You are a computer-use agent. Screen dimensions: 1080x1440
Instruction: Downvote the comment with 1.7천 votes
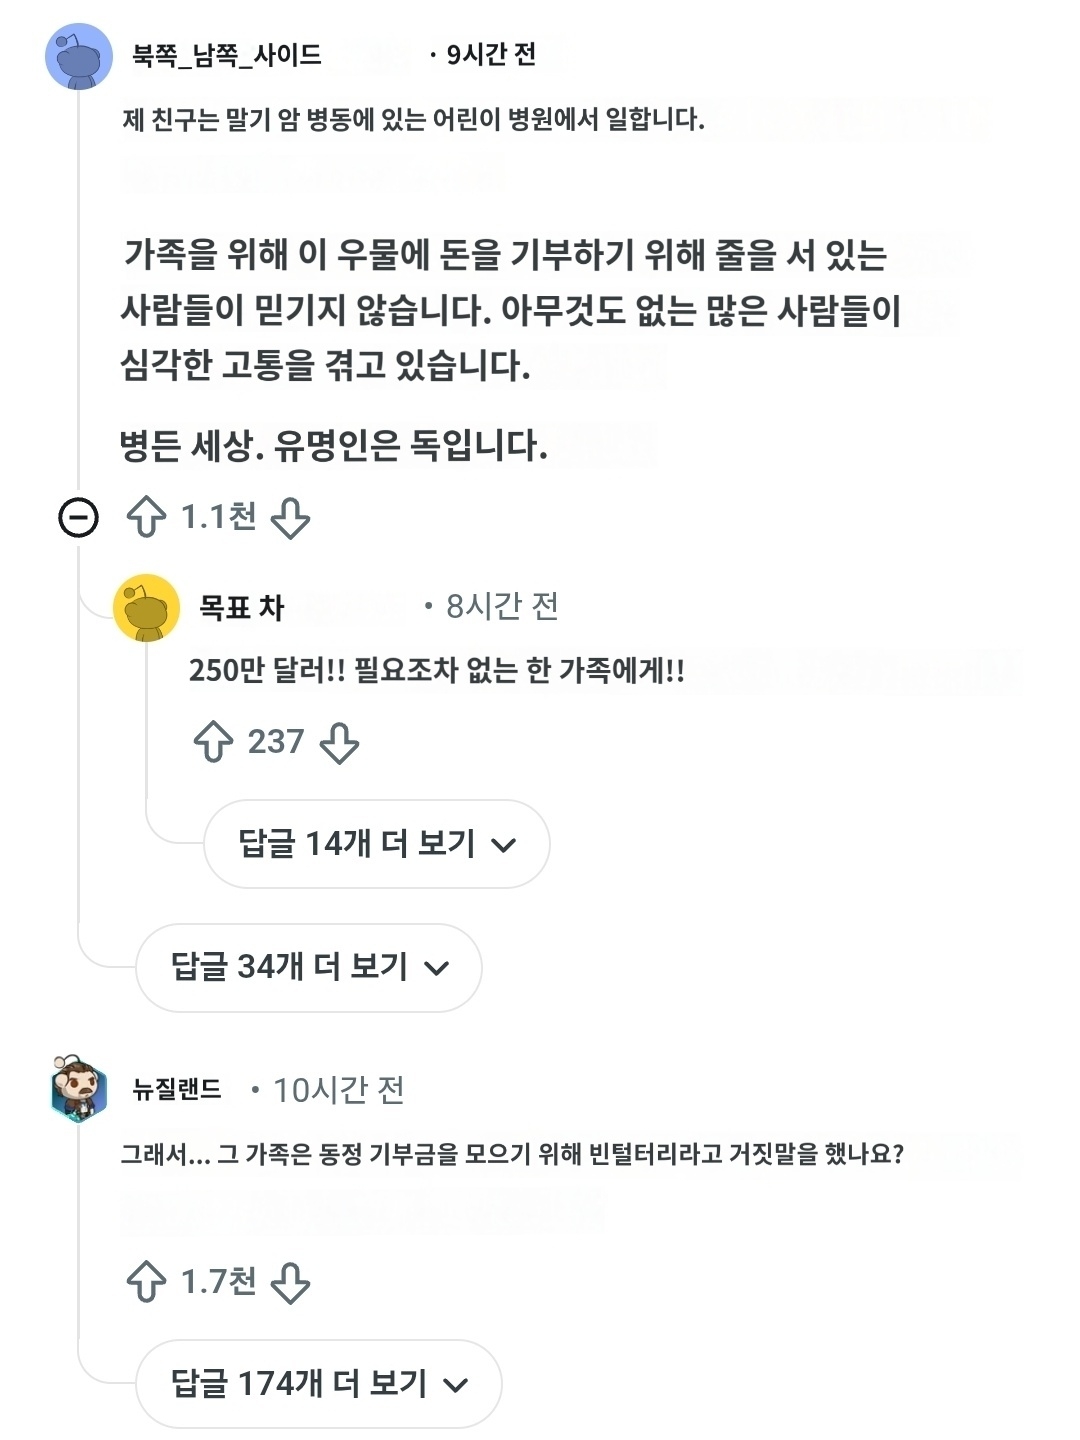[x=290, y=1282]
